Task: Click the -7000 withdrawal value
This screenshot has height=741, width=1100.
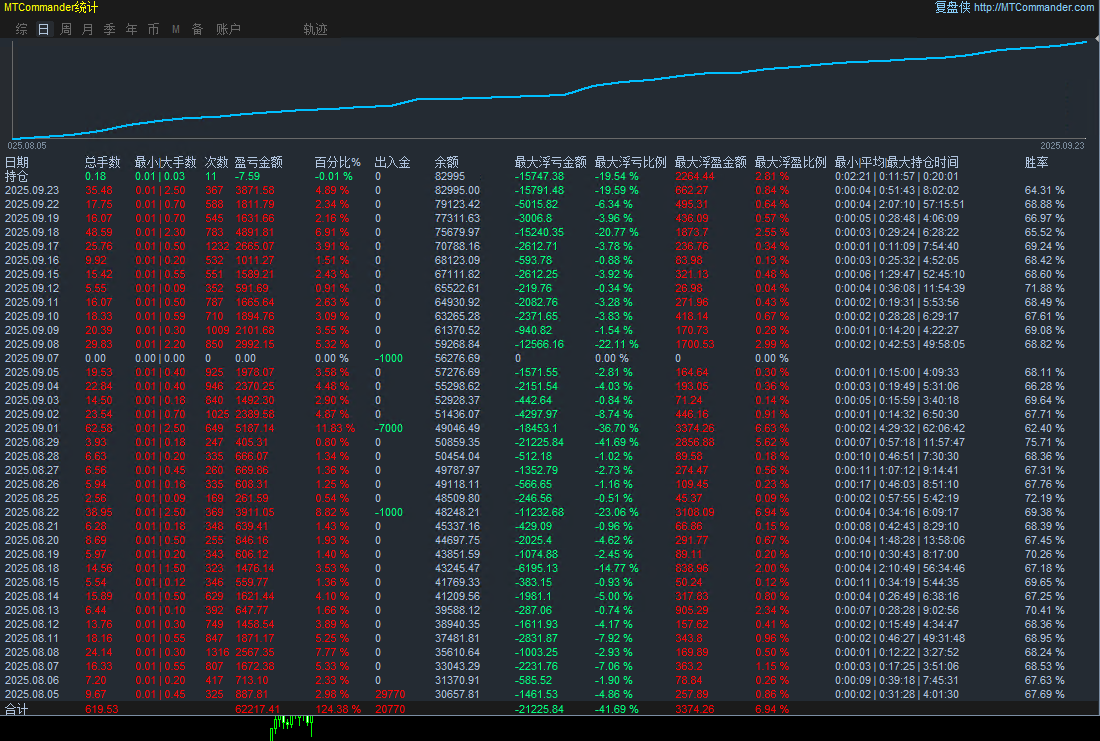Action: (389, 428)
